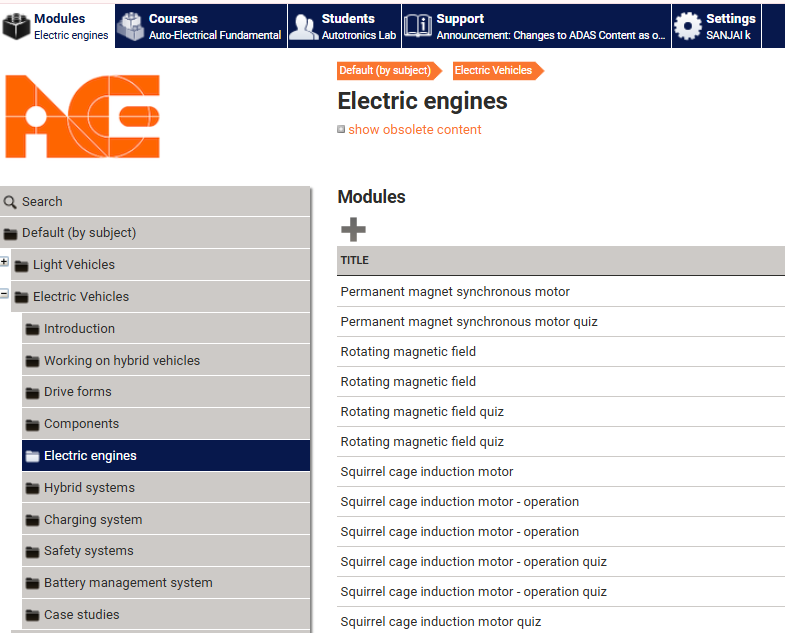The image size is (785, 633).
Task: Click folder icon beside Case studies
Action: click(x=33, y=615)
